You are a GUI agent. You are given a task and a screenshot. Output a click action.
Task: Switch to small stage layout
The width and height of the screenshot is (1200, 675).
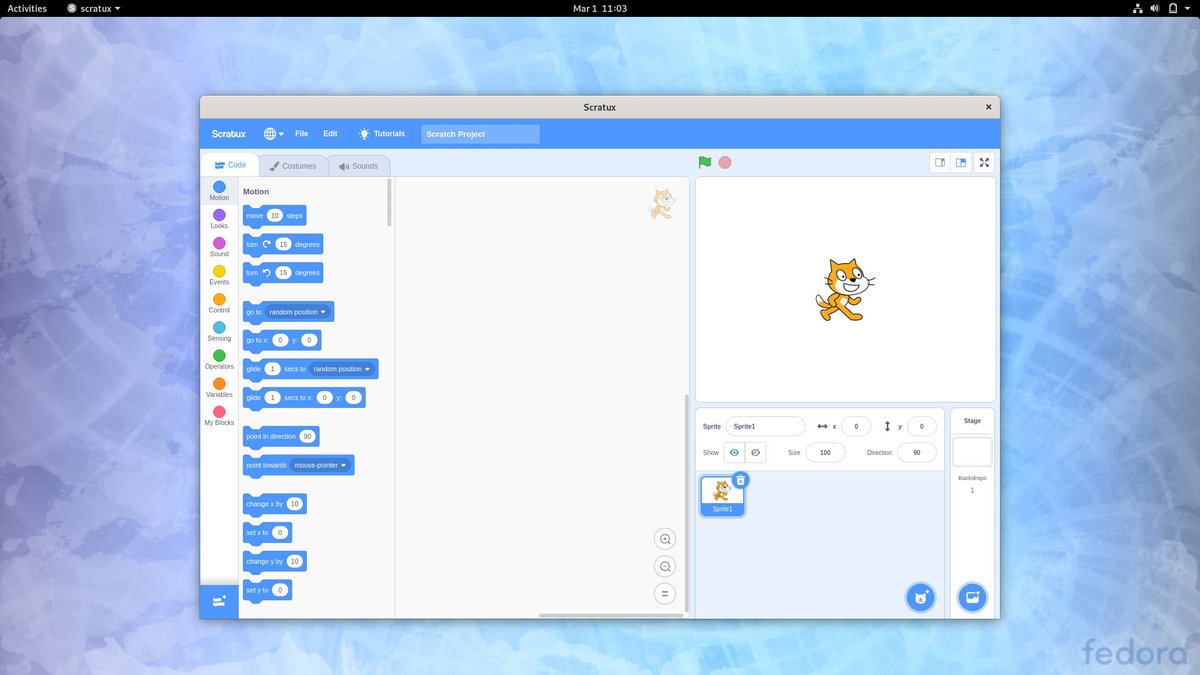click(x=940, y=163)
